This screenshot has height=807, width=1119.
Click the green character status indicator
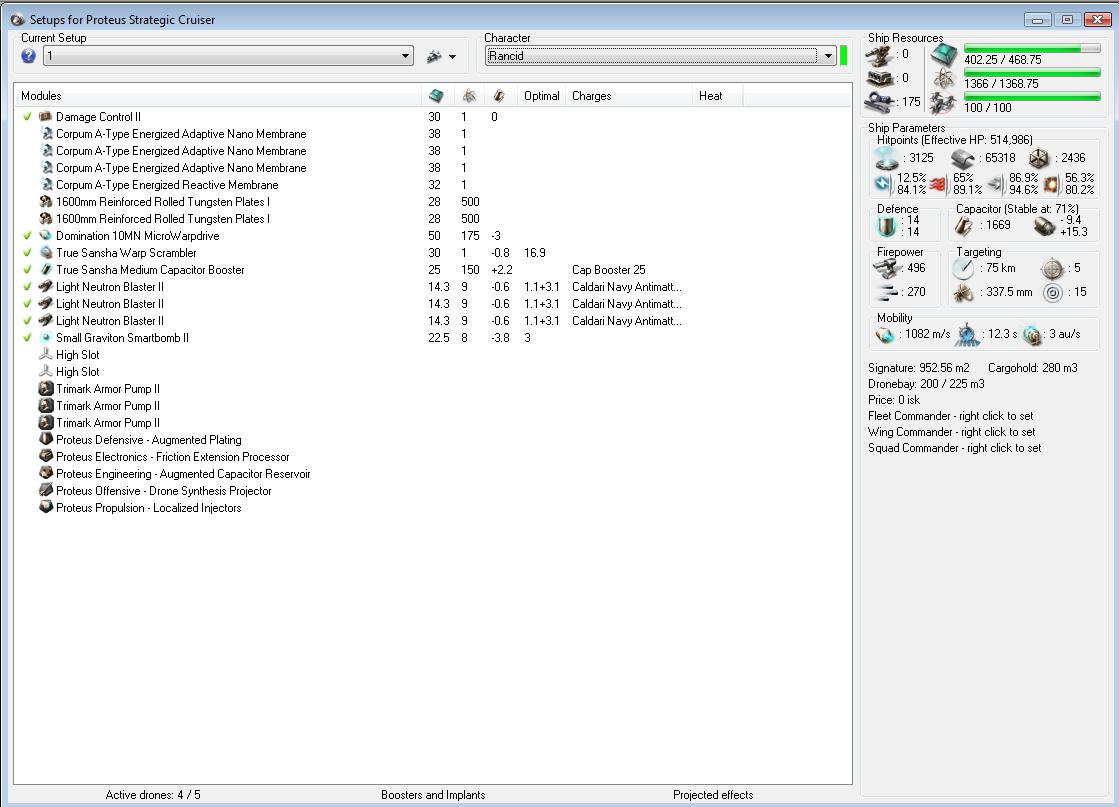pos(844,56)
